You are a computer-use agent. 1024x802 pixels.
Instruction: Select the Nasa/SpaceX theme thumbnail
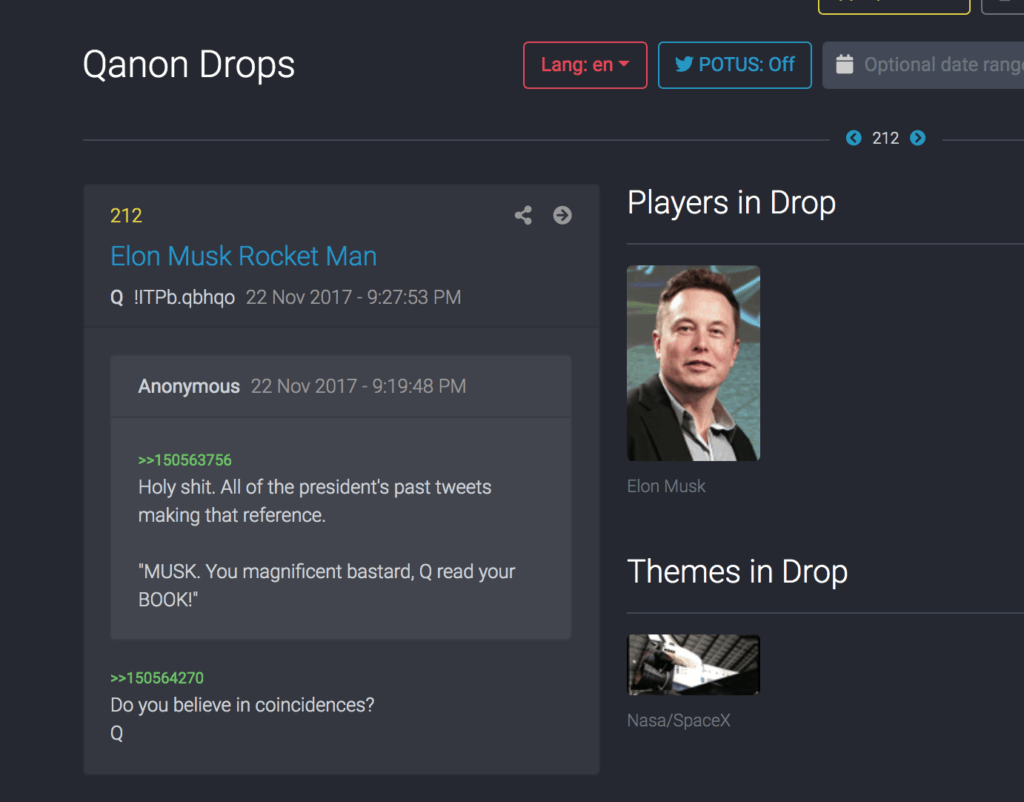(694, 664)
